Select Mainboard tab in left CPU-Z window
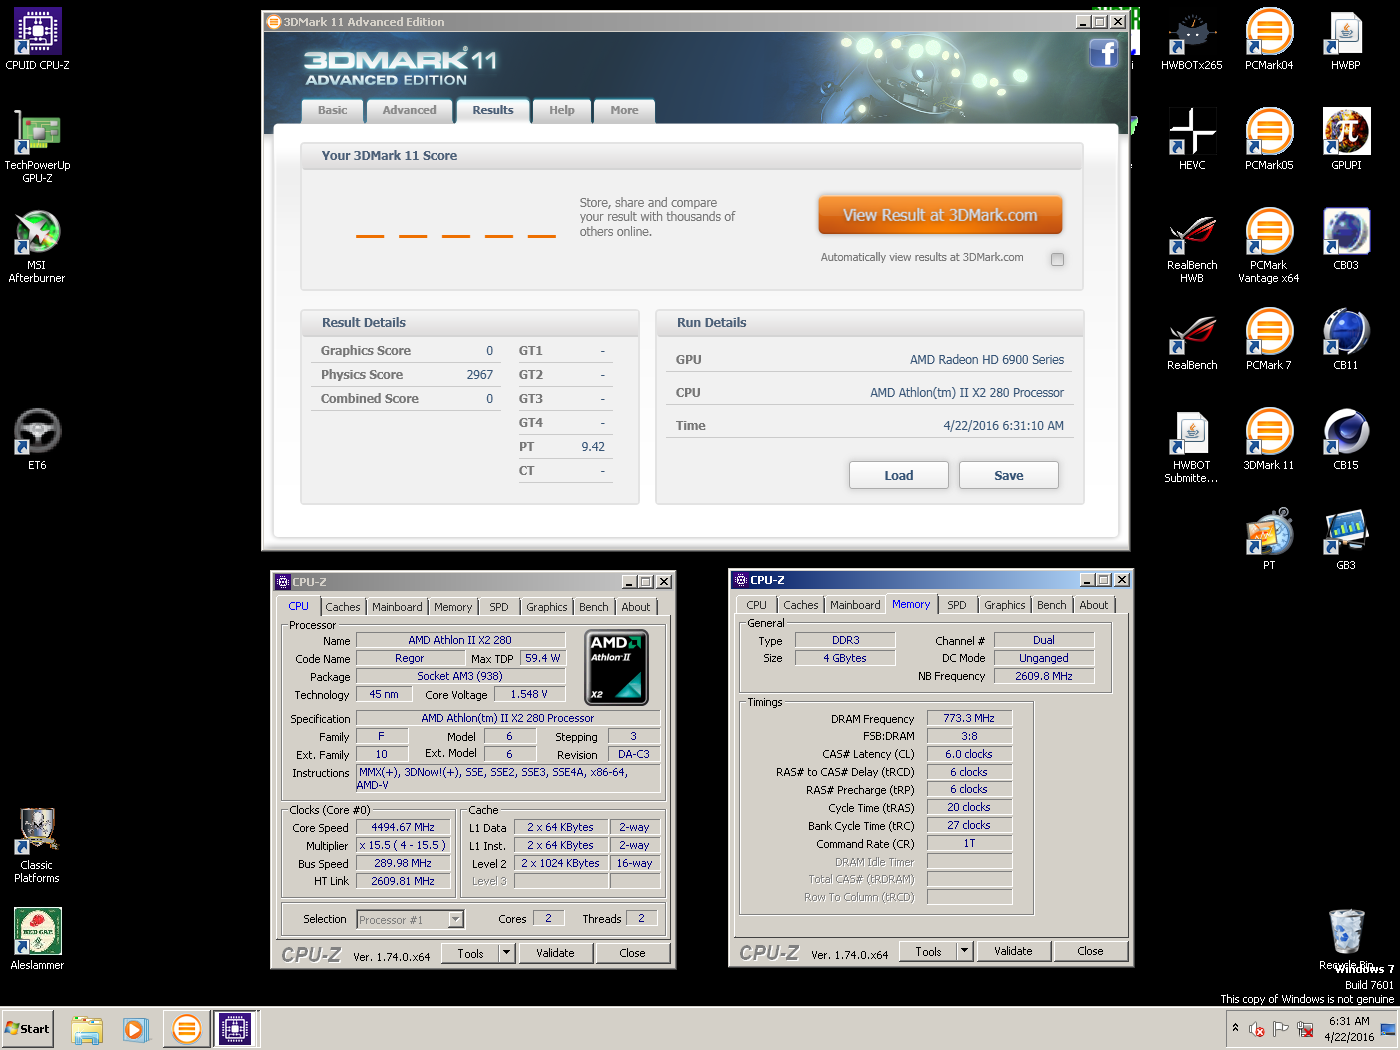 coord(397,607)
